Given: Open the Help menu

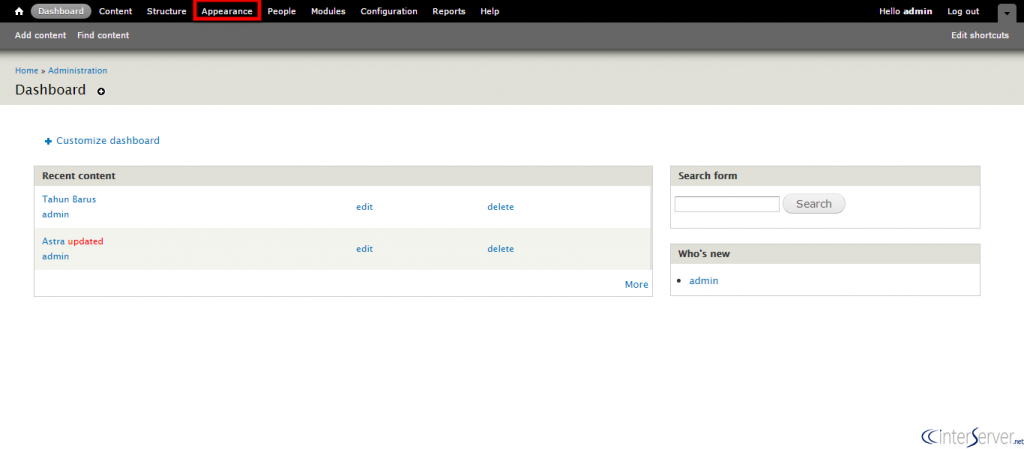Looking at the screenshot, I should click(x=490, y=11).
